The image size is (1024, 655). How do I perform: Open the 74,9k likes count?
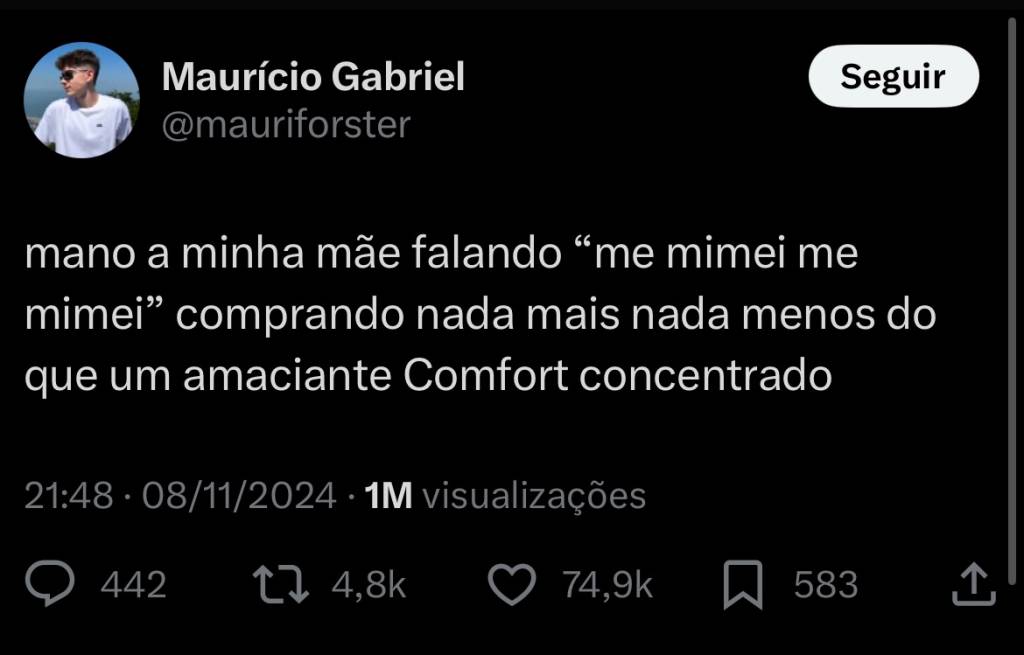(607, 584)
